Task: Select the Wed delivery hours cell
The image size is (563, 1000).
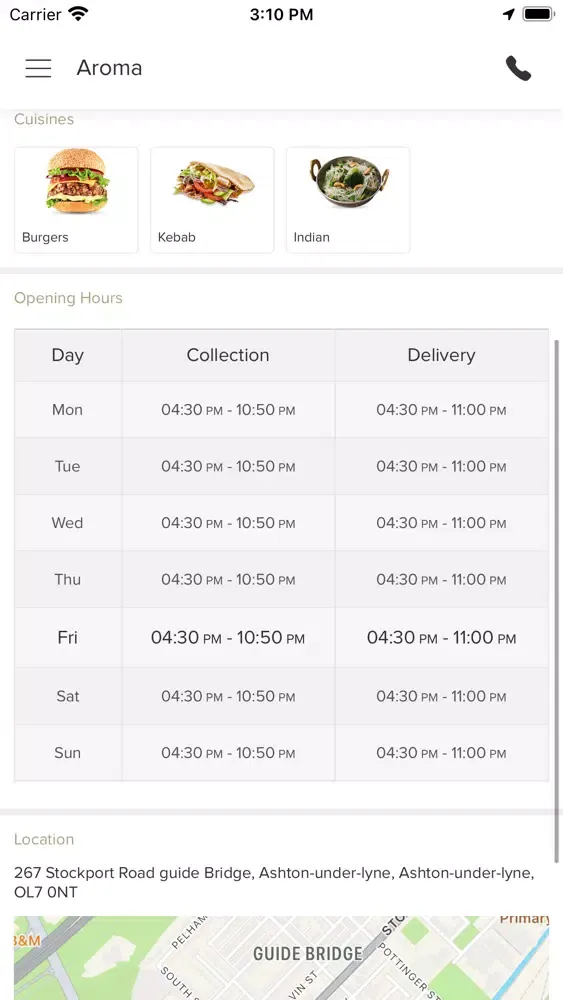Action: tap(441, 523)
